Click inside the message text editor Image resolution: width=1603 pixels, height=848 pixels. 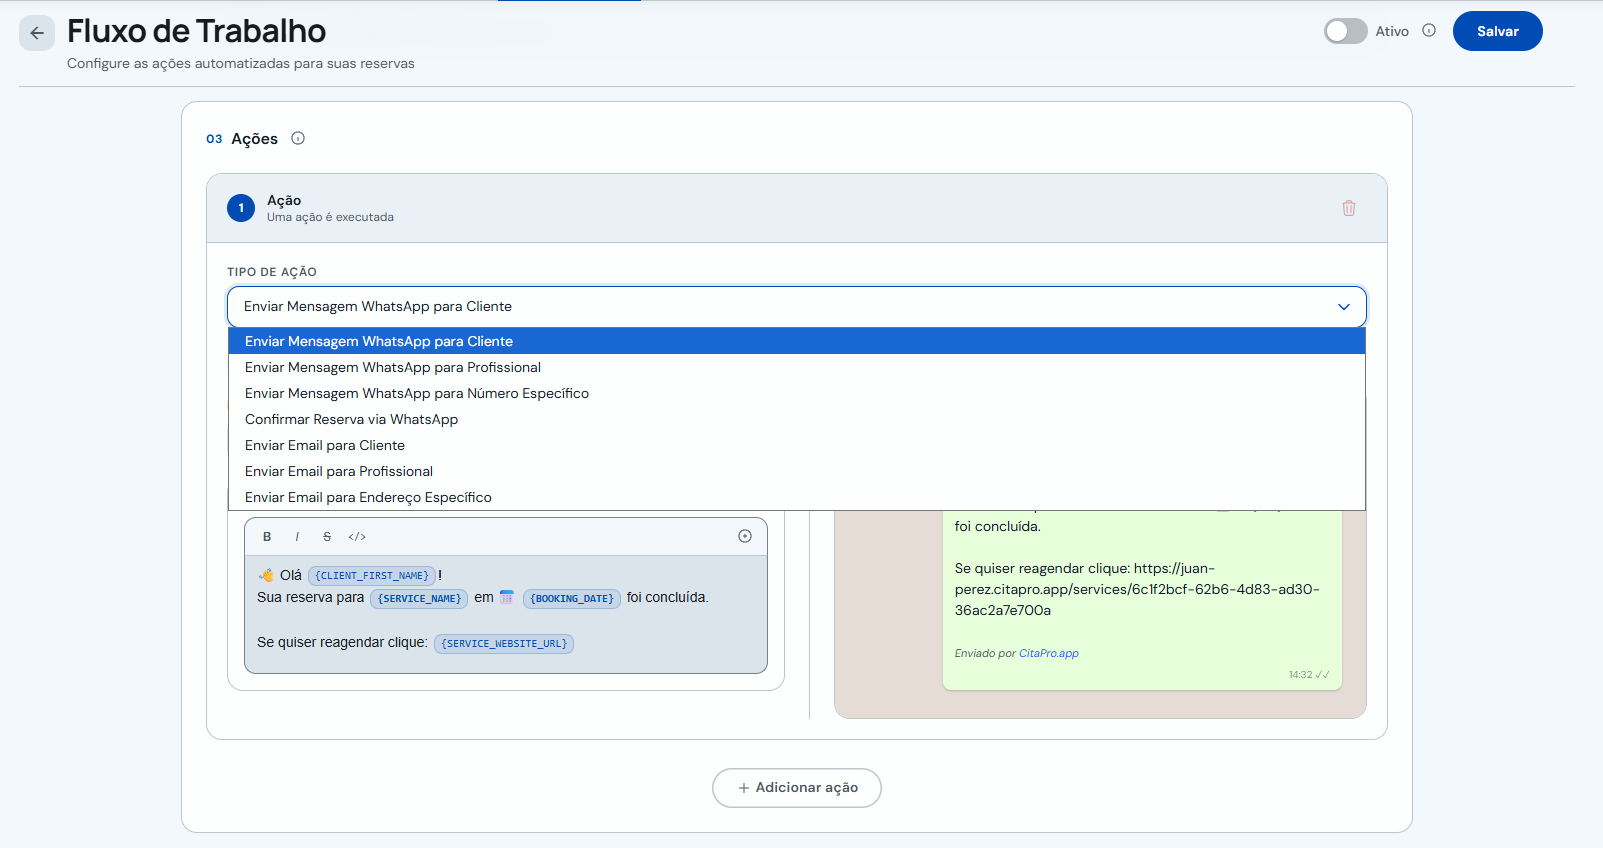[x=506, y=614]
